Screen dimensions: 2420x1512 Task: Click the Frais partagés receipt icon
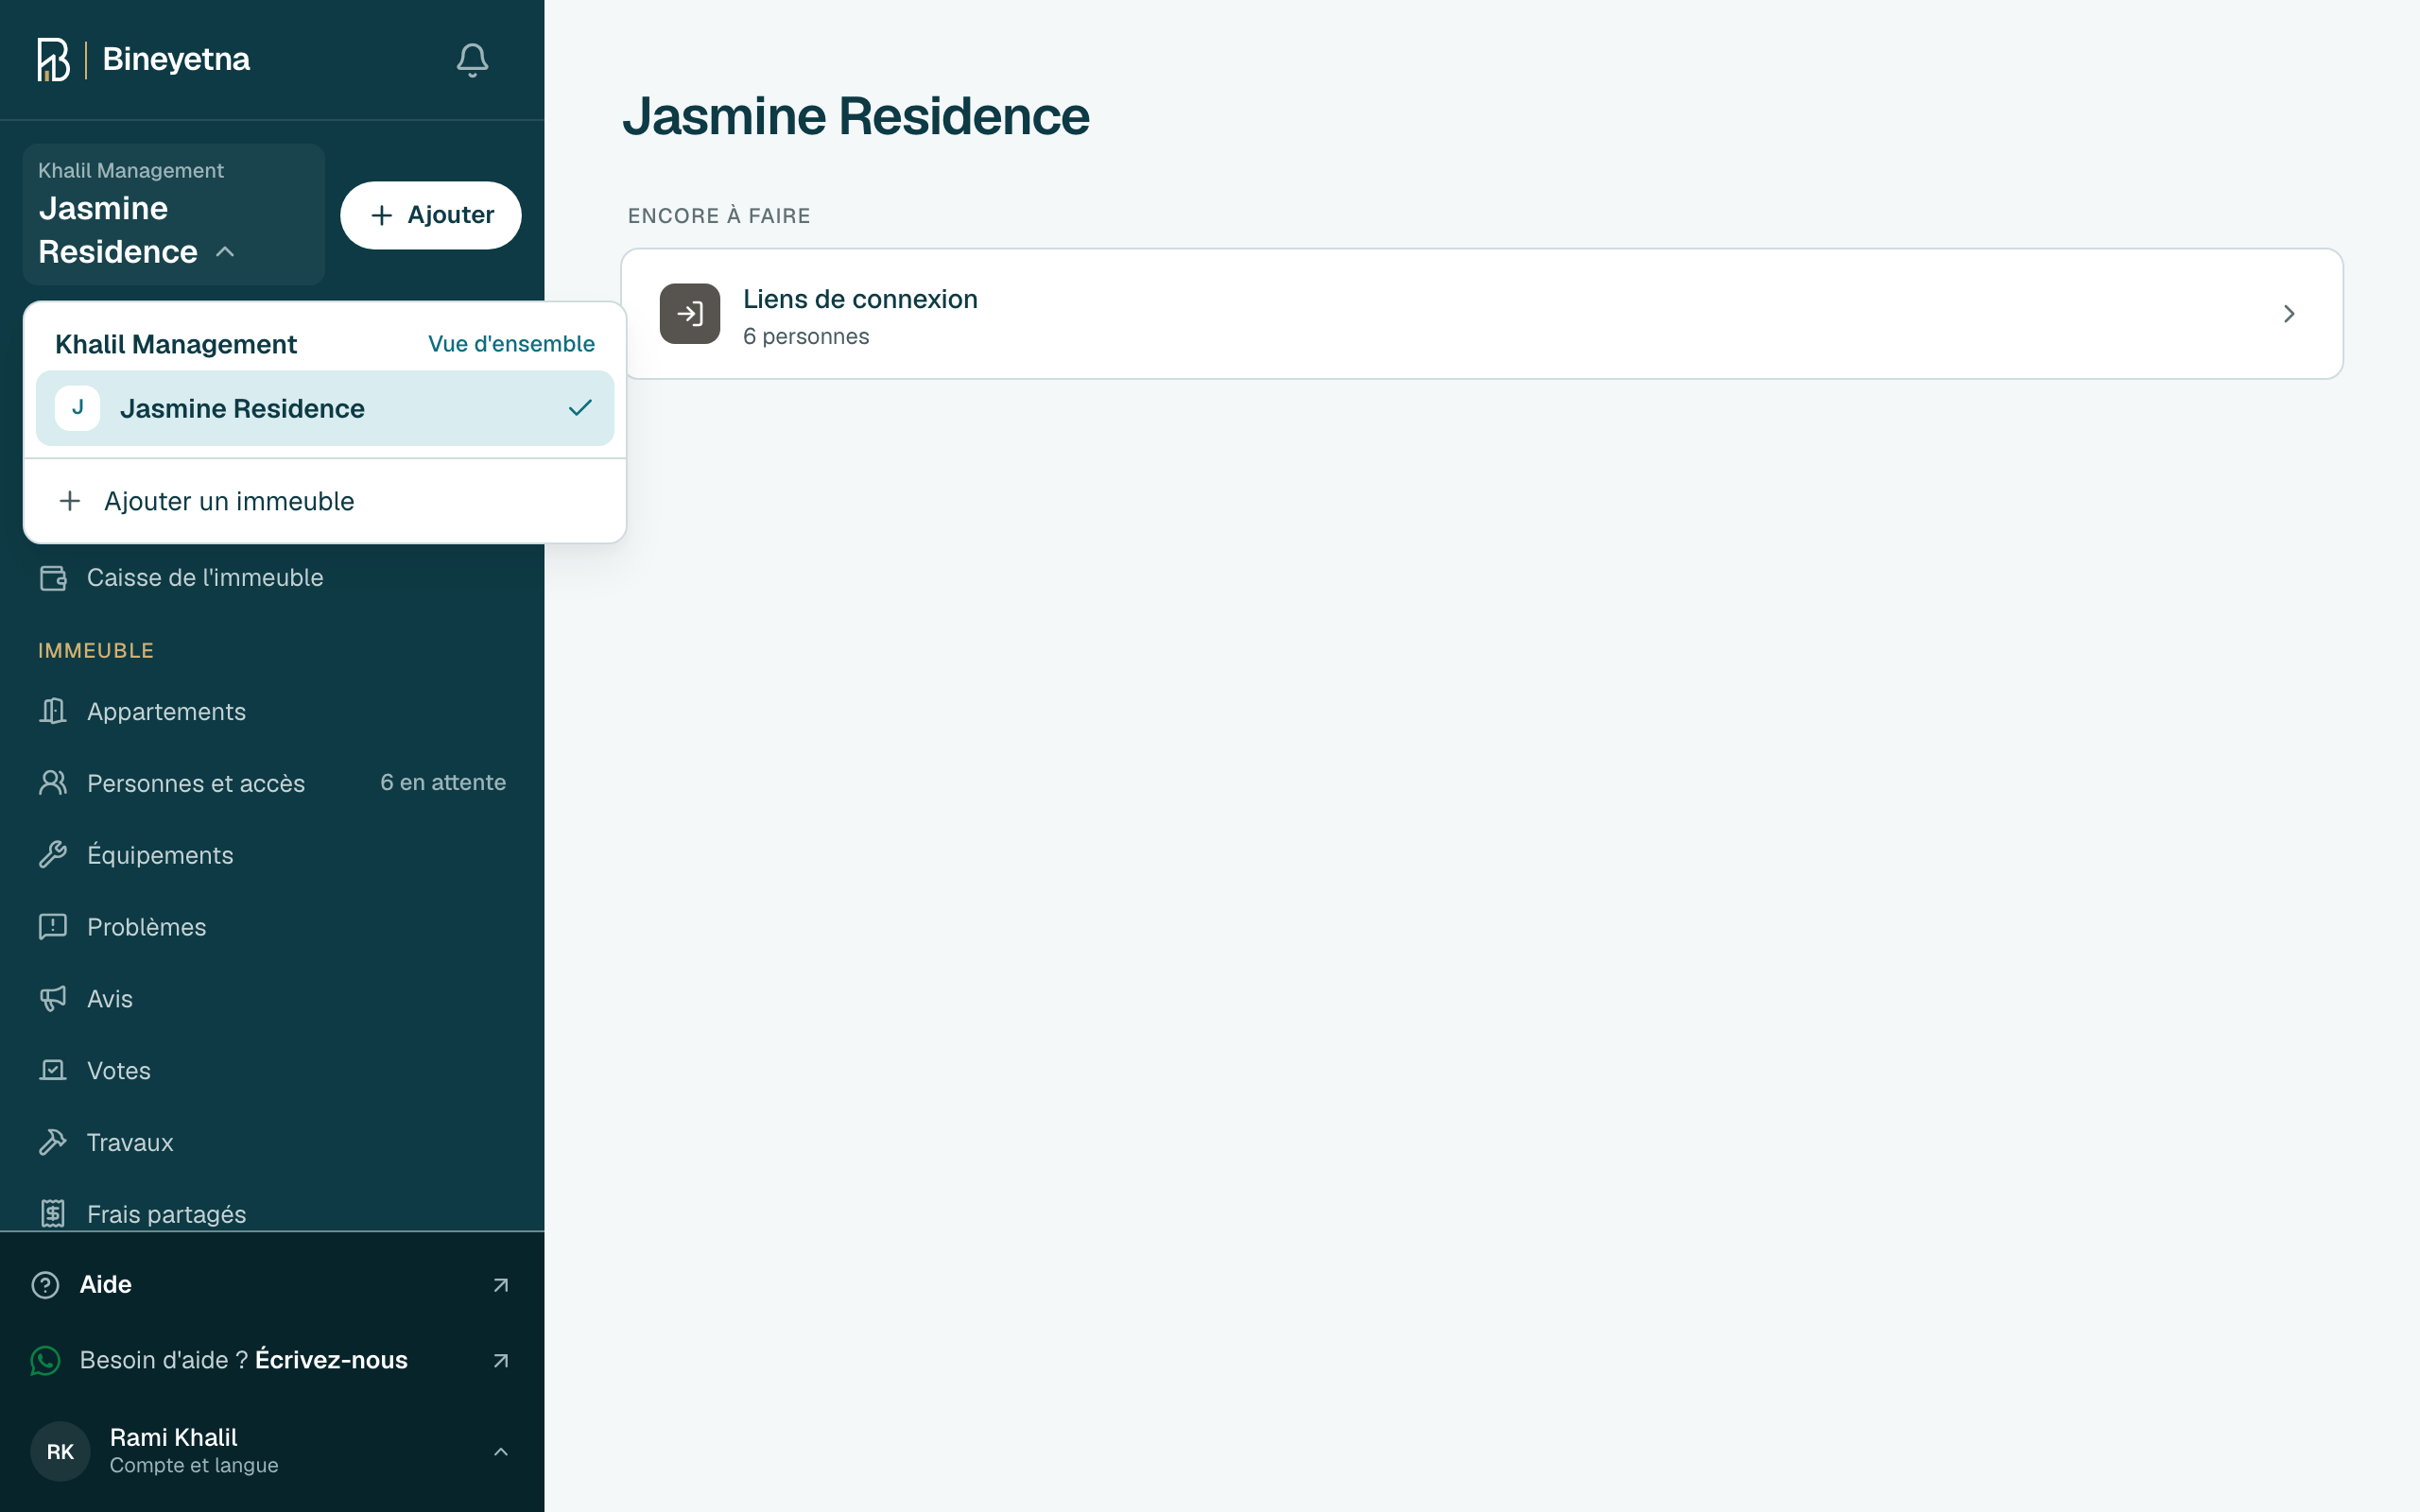(53, 1214)
